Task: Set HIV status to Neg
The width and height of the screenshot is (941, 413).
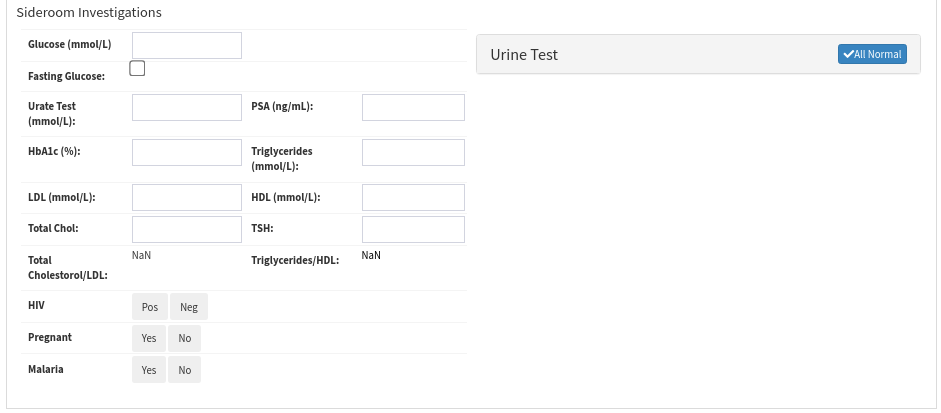Action: click(x=189, y=307)
